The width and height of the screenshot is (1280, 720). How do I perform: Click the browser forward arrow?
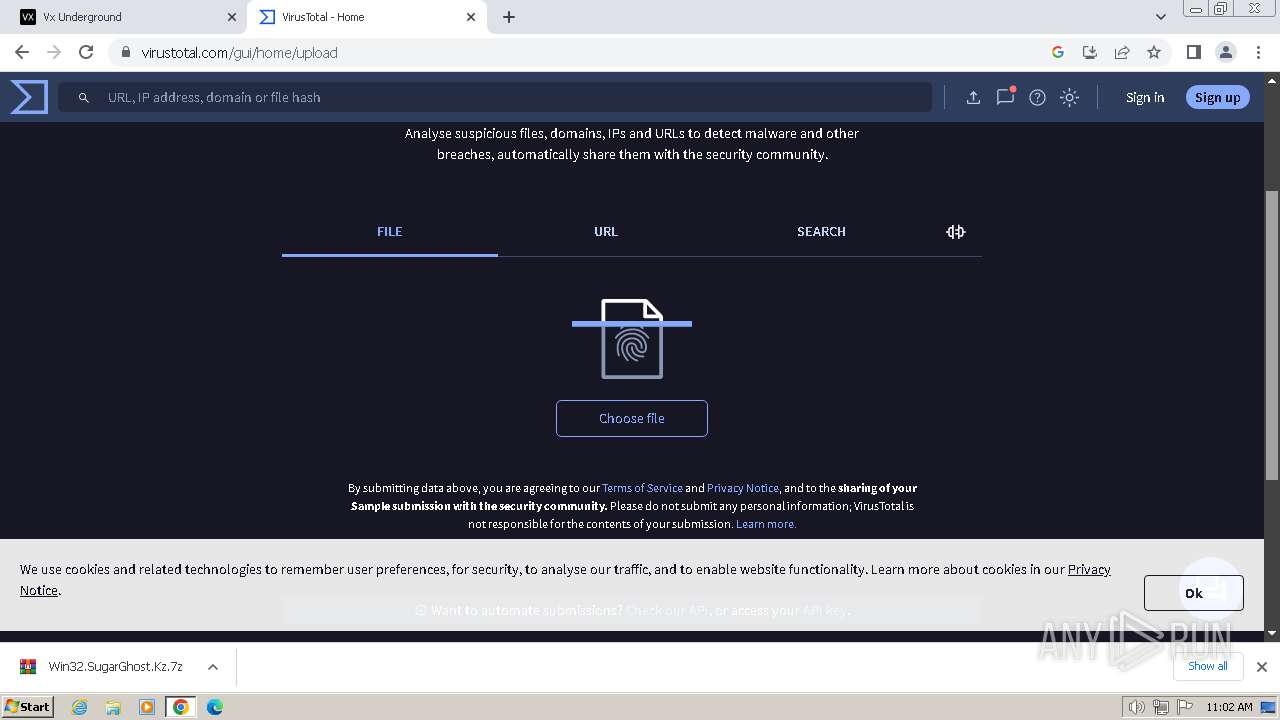(54, 52)
